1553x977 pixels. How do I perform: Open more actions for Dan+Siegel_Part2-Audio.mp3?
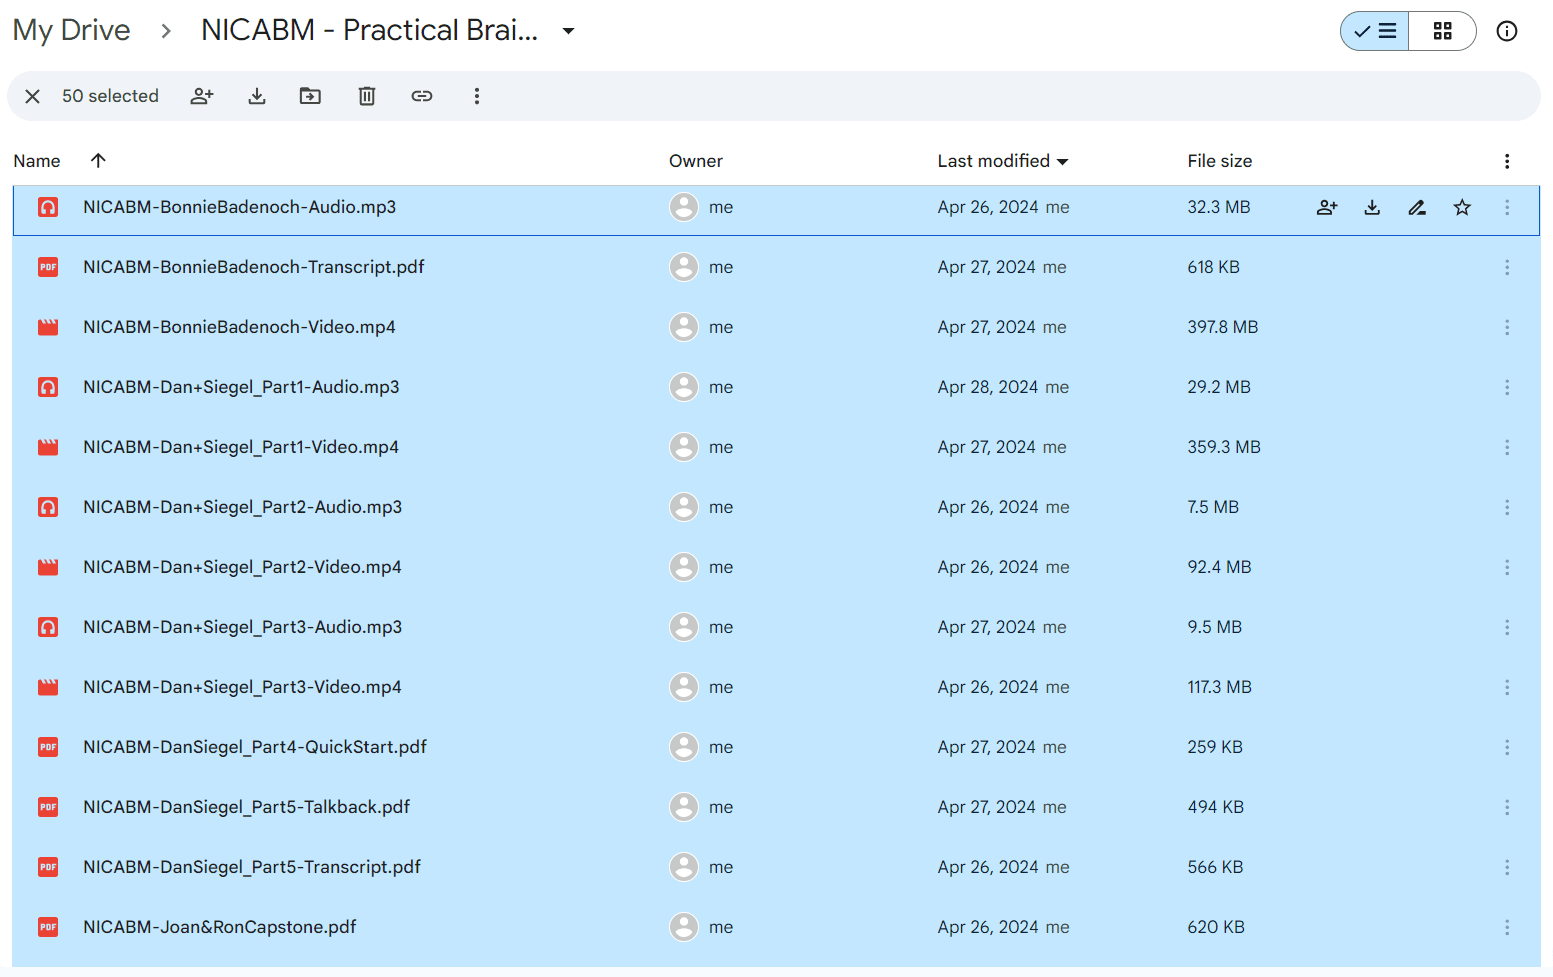pyautogui.click(x=1507, y=507)
